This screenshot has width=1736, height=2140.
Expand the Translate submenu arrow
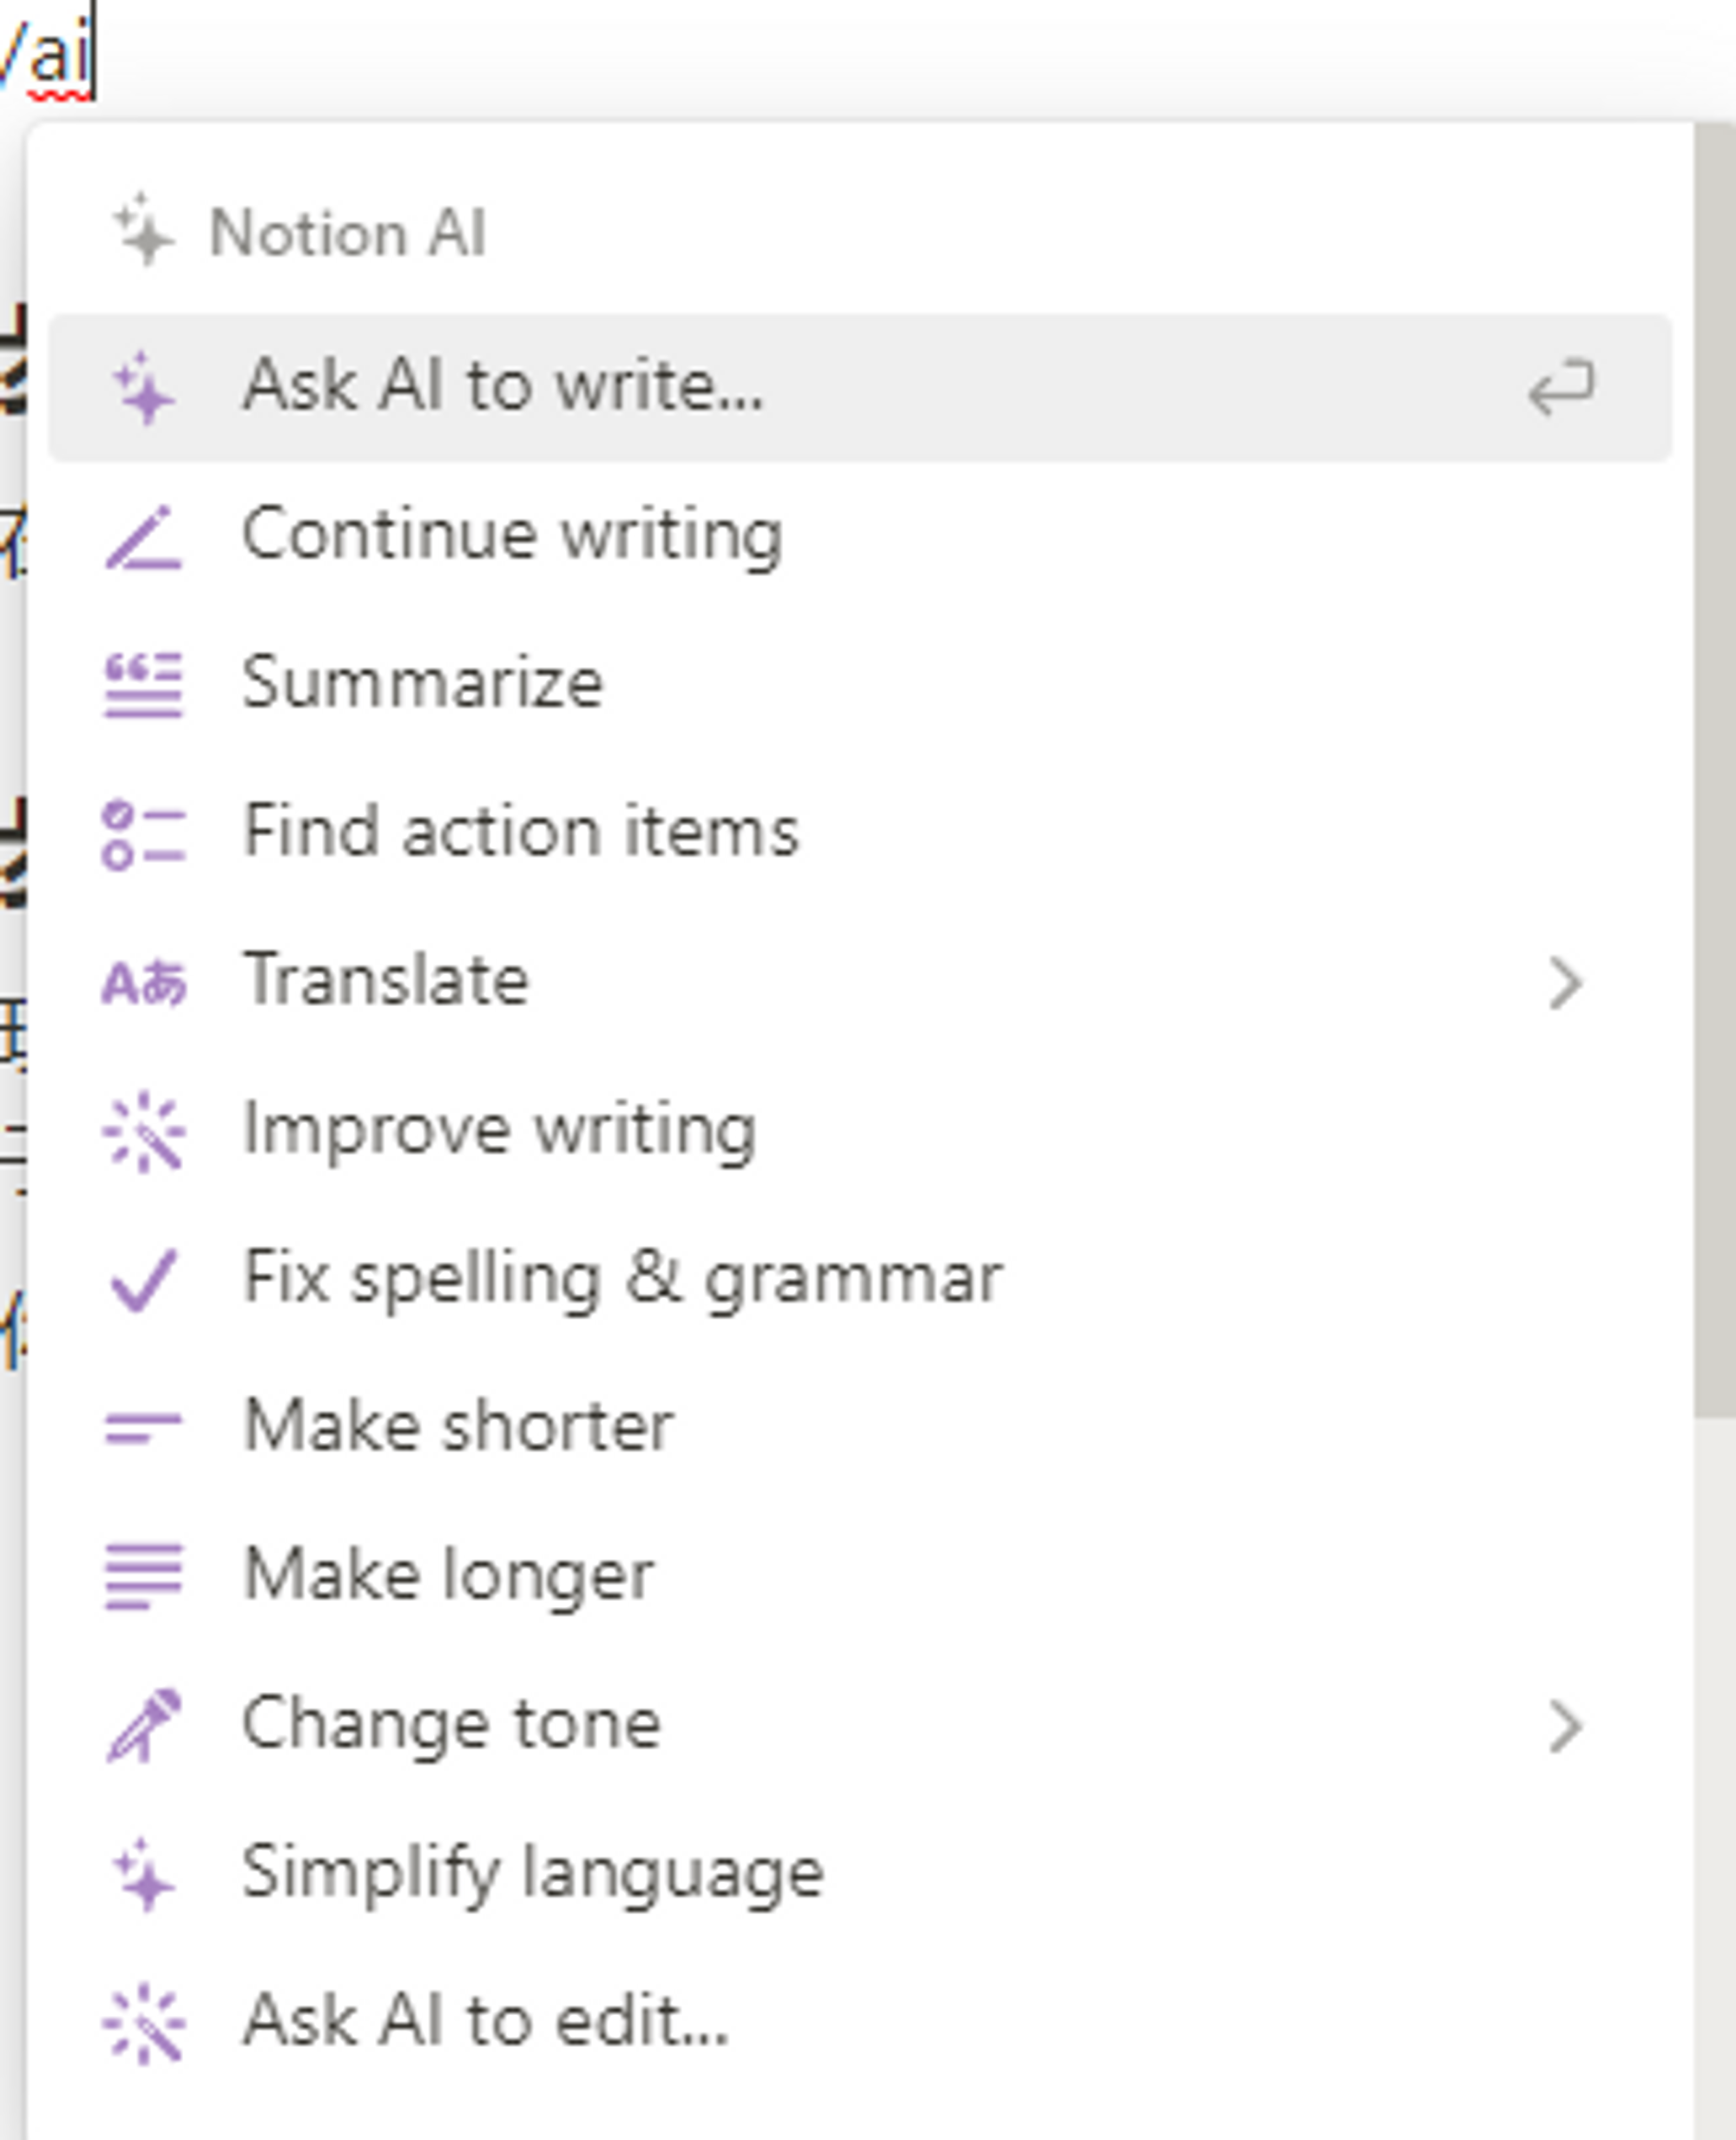pos(1564,984)
